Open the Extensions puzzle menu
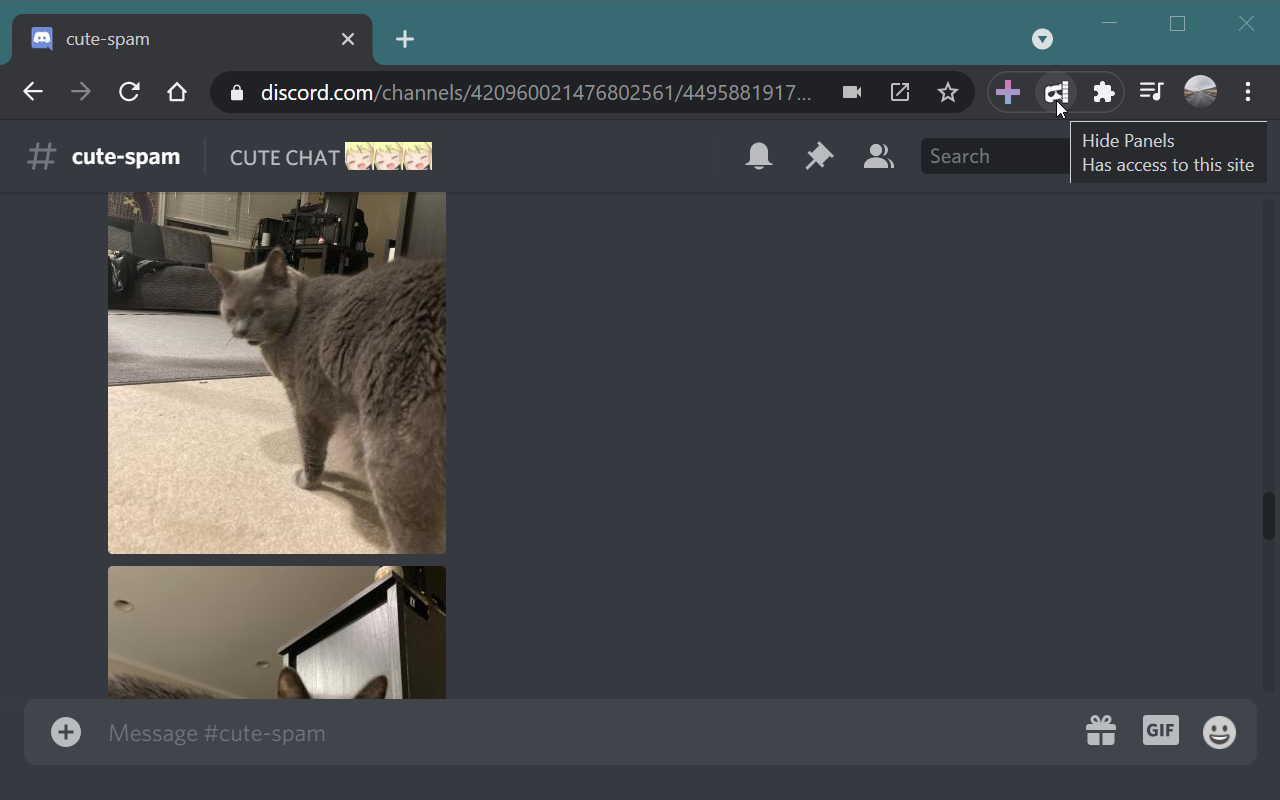 pyautogui.click(x=1104, y=92)
